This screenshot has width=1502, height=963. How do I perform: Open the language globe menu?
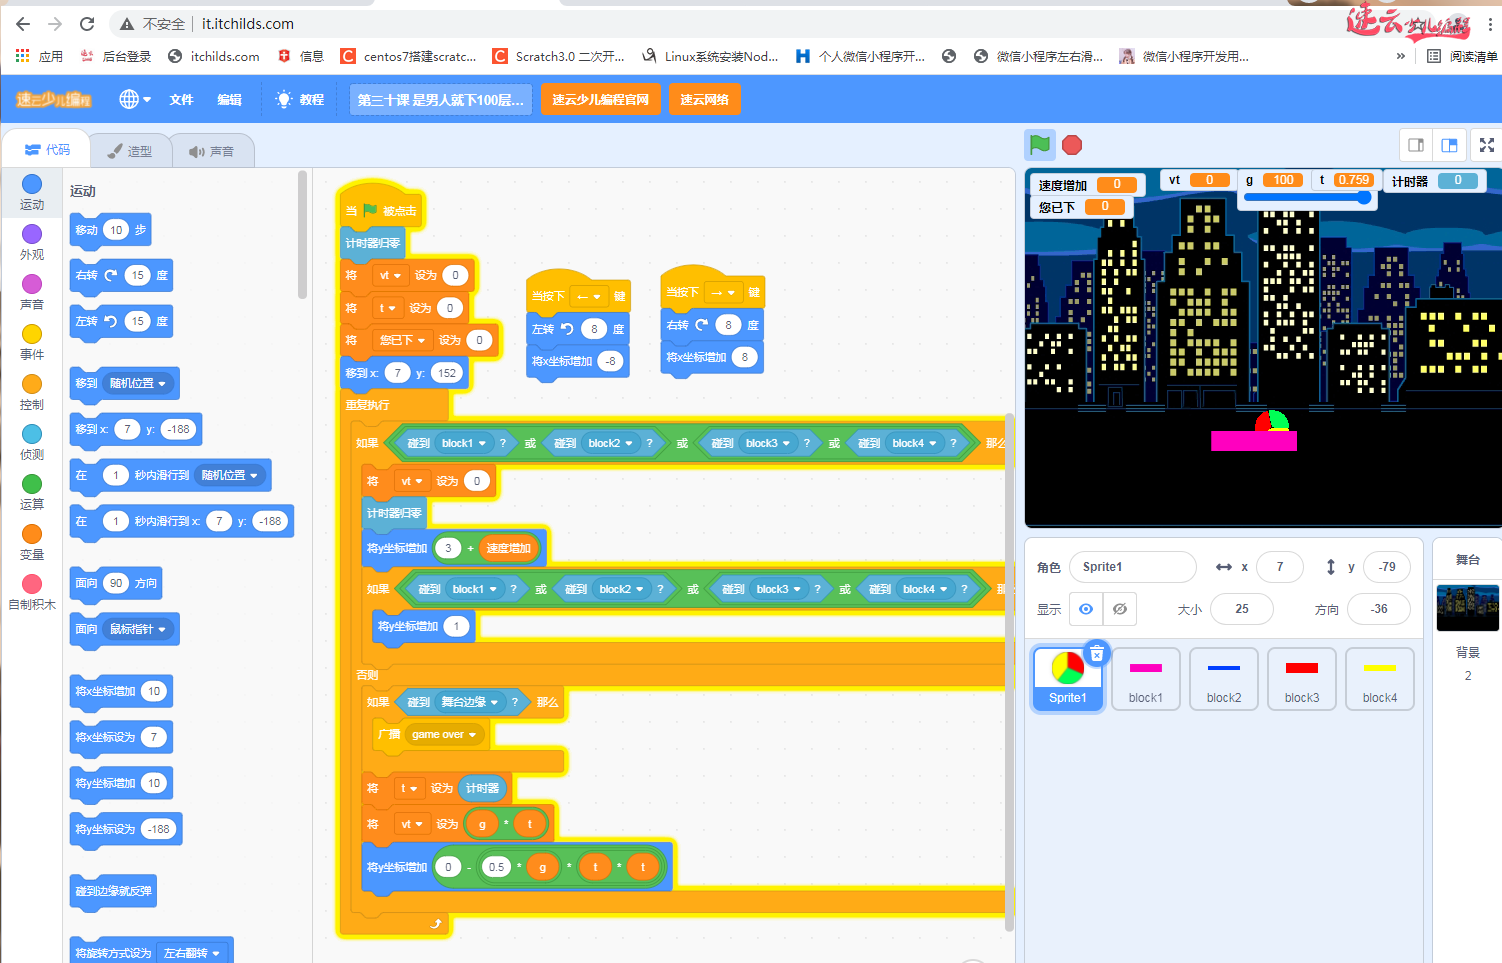134,99
